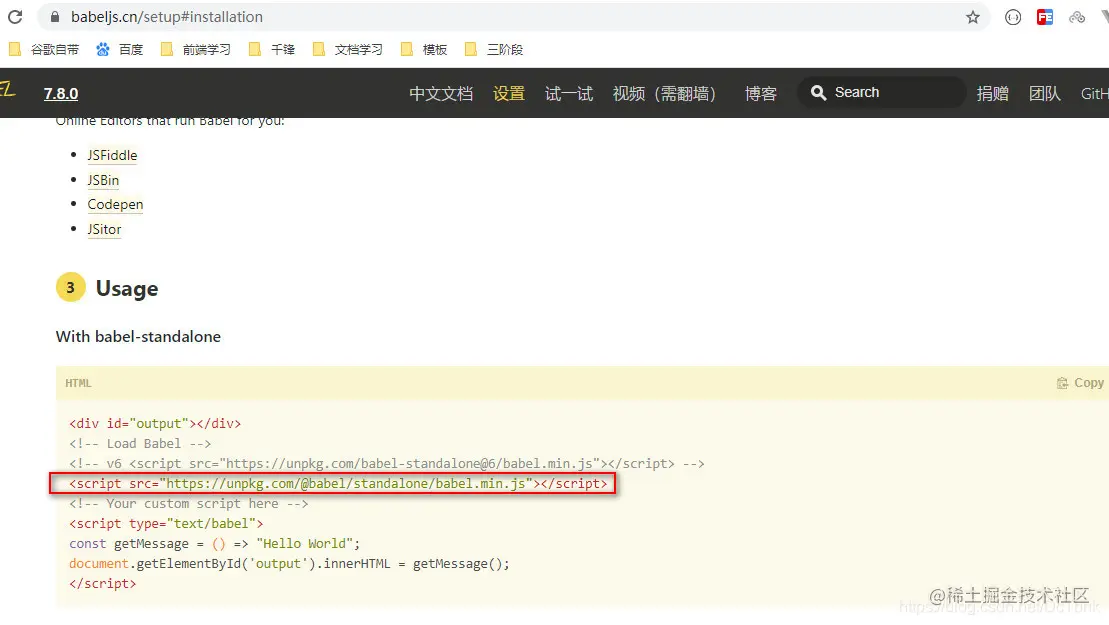Click the closing </script> code line
Screen dimensions: 1109x625
pos(103,584)
